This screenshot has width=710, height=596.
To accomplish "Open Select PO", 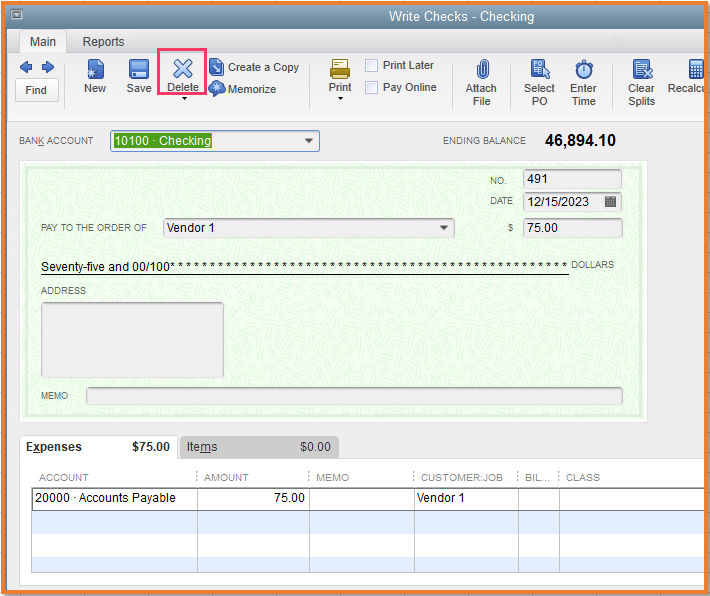I will coord(539,82).
